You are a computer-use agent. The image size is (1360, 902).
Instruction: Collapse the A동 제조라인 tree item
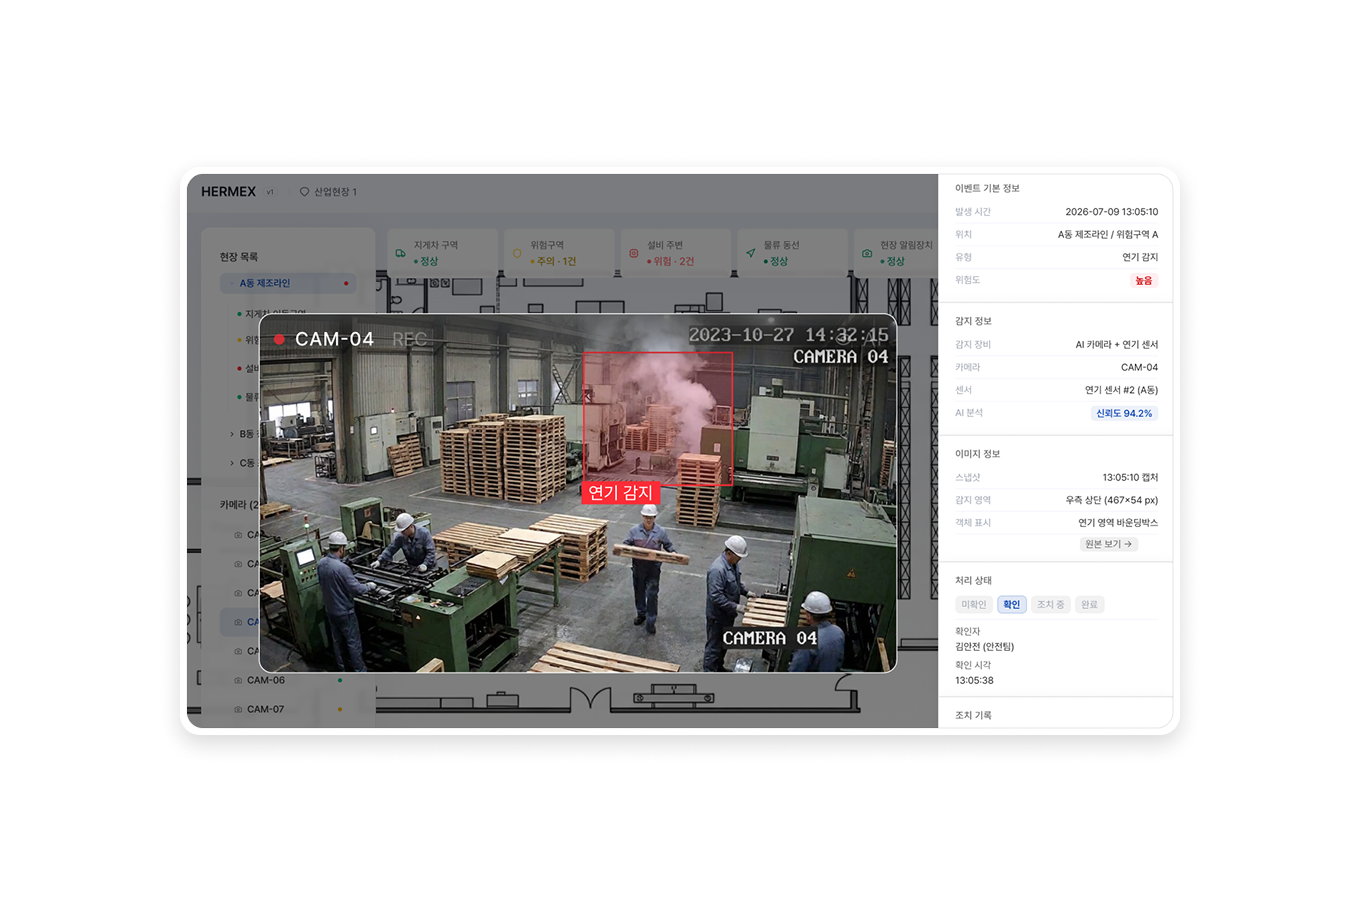[232, 284]
